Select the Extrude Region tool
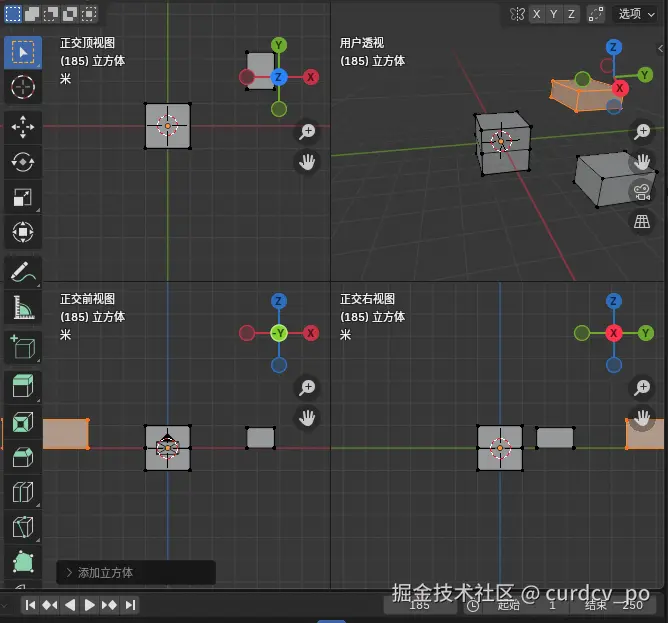Viewport: 668px width, 623px height. [x=23, y=387]
